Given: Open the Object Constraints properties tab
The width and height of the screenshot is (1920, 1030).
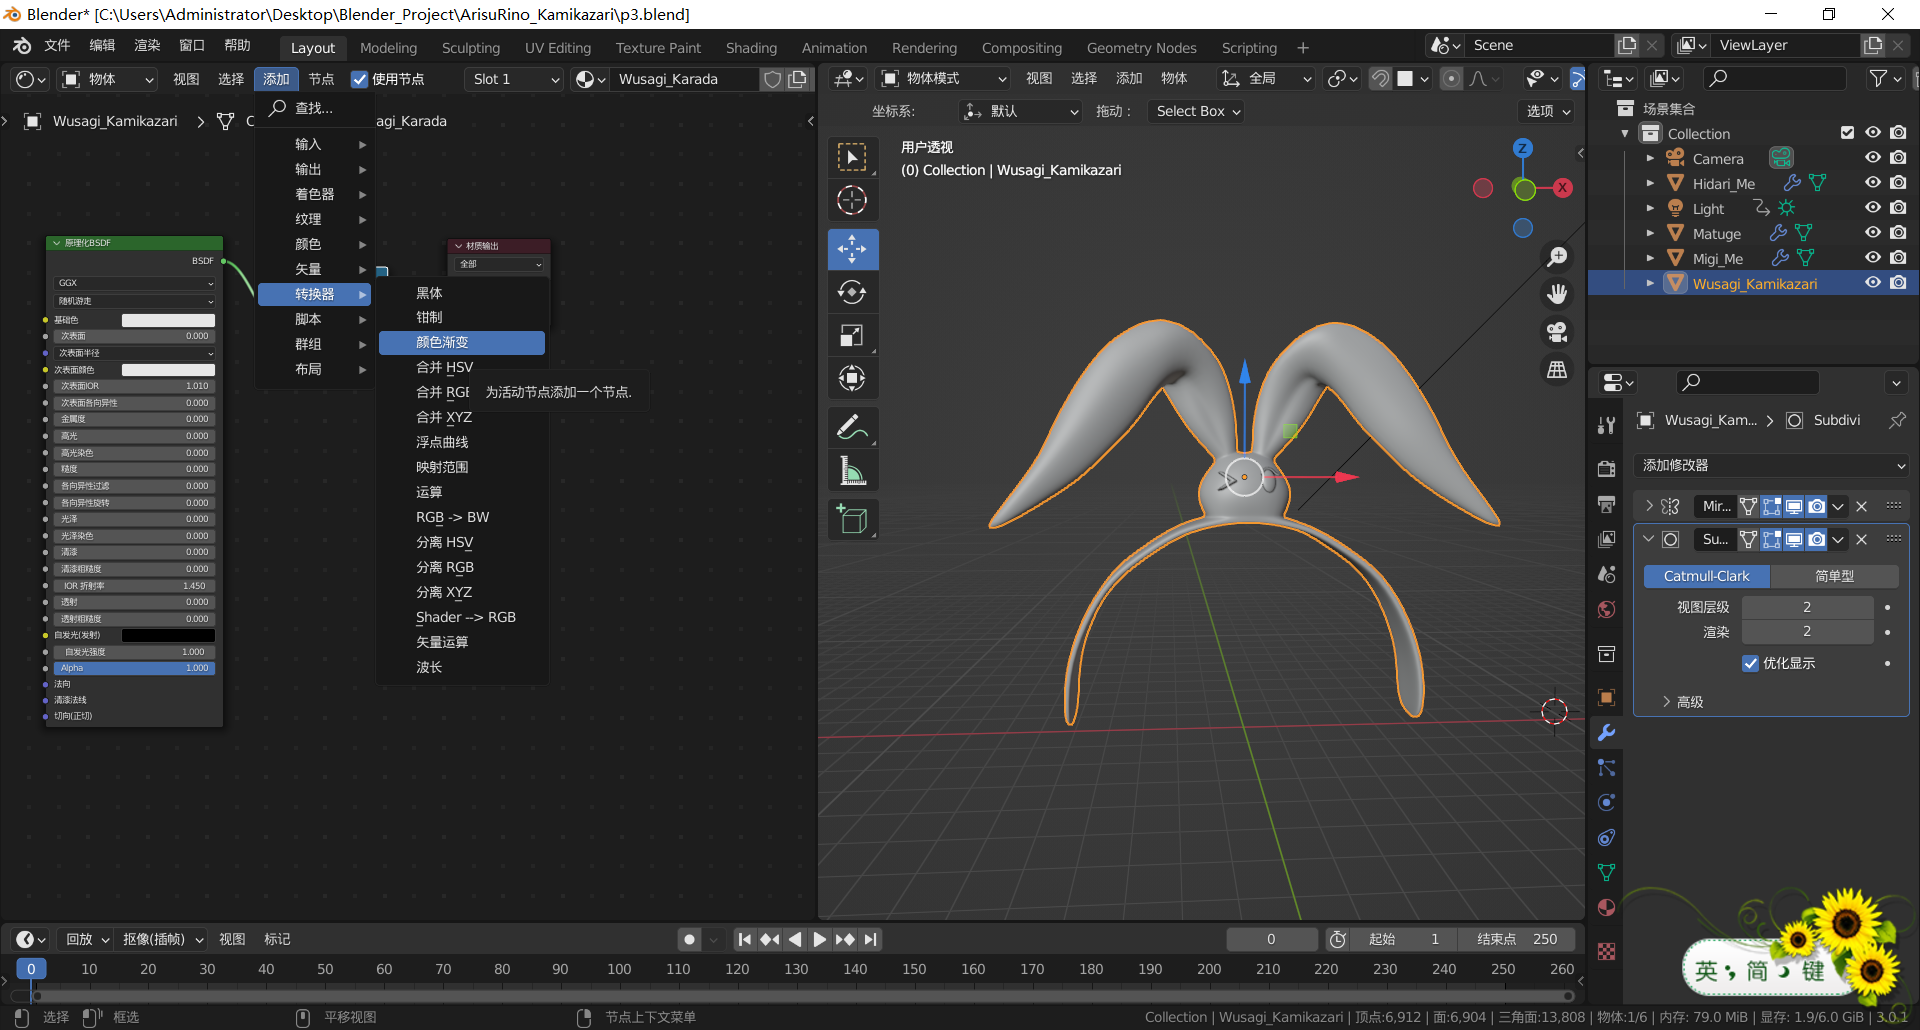Looking at the screenshot, I should [1607, 838].
